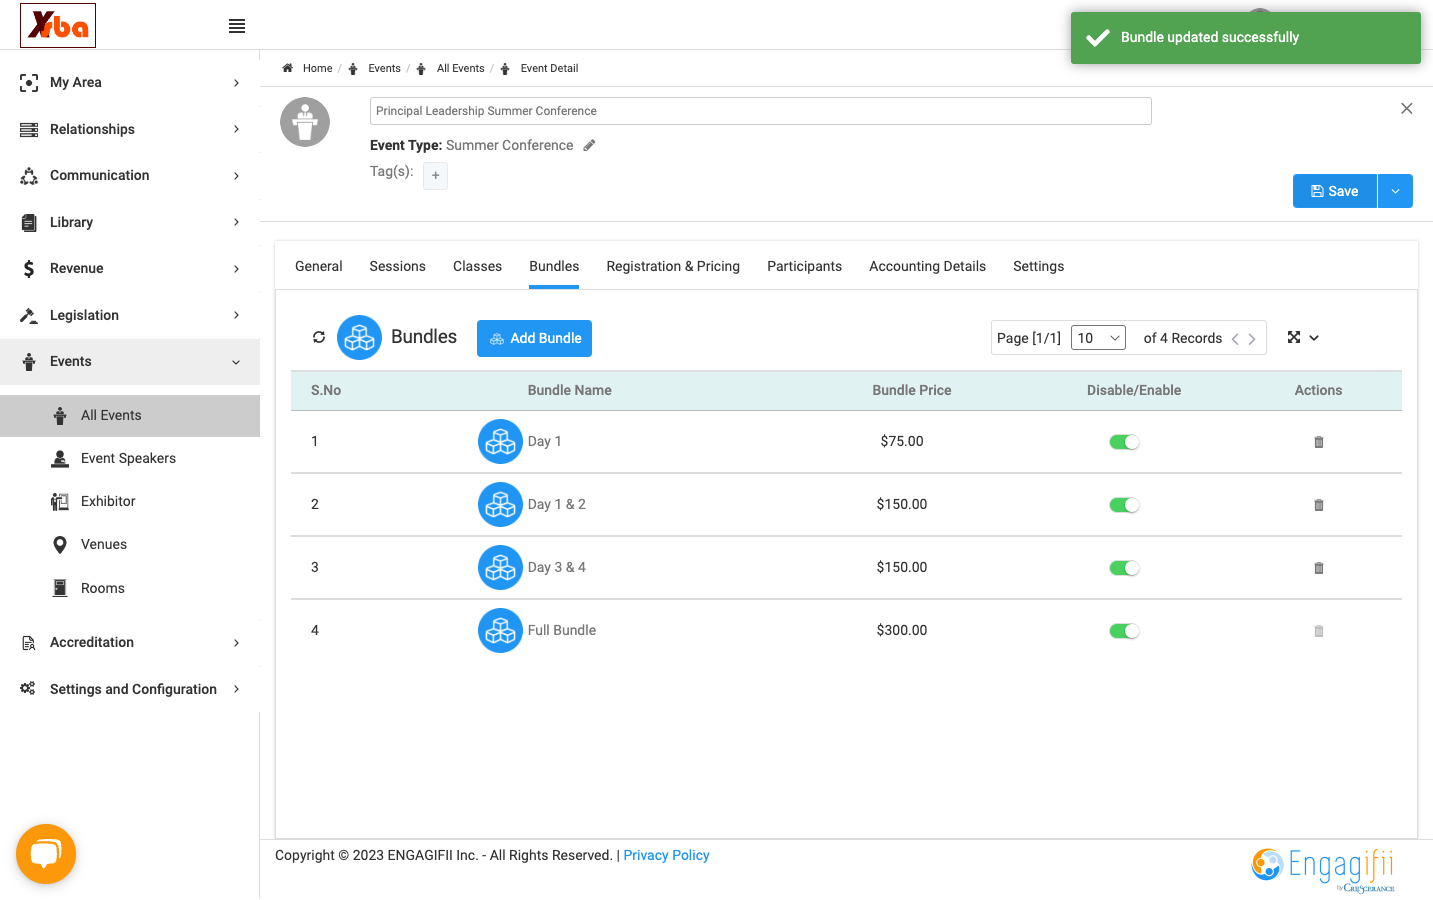Image resolution: width=1433 pixels, height=900 pixels.
Task: Go to previous page of records
Action: pos(1236,339)
